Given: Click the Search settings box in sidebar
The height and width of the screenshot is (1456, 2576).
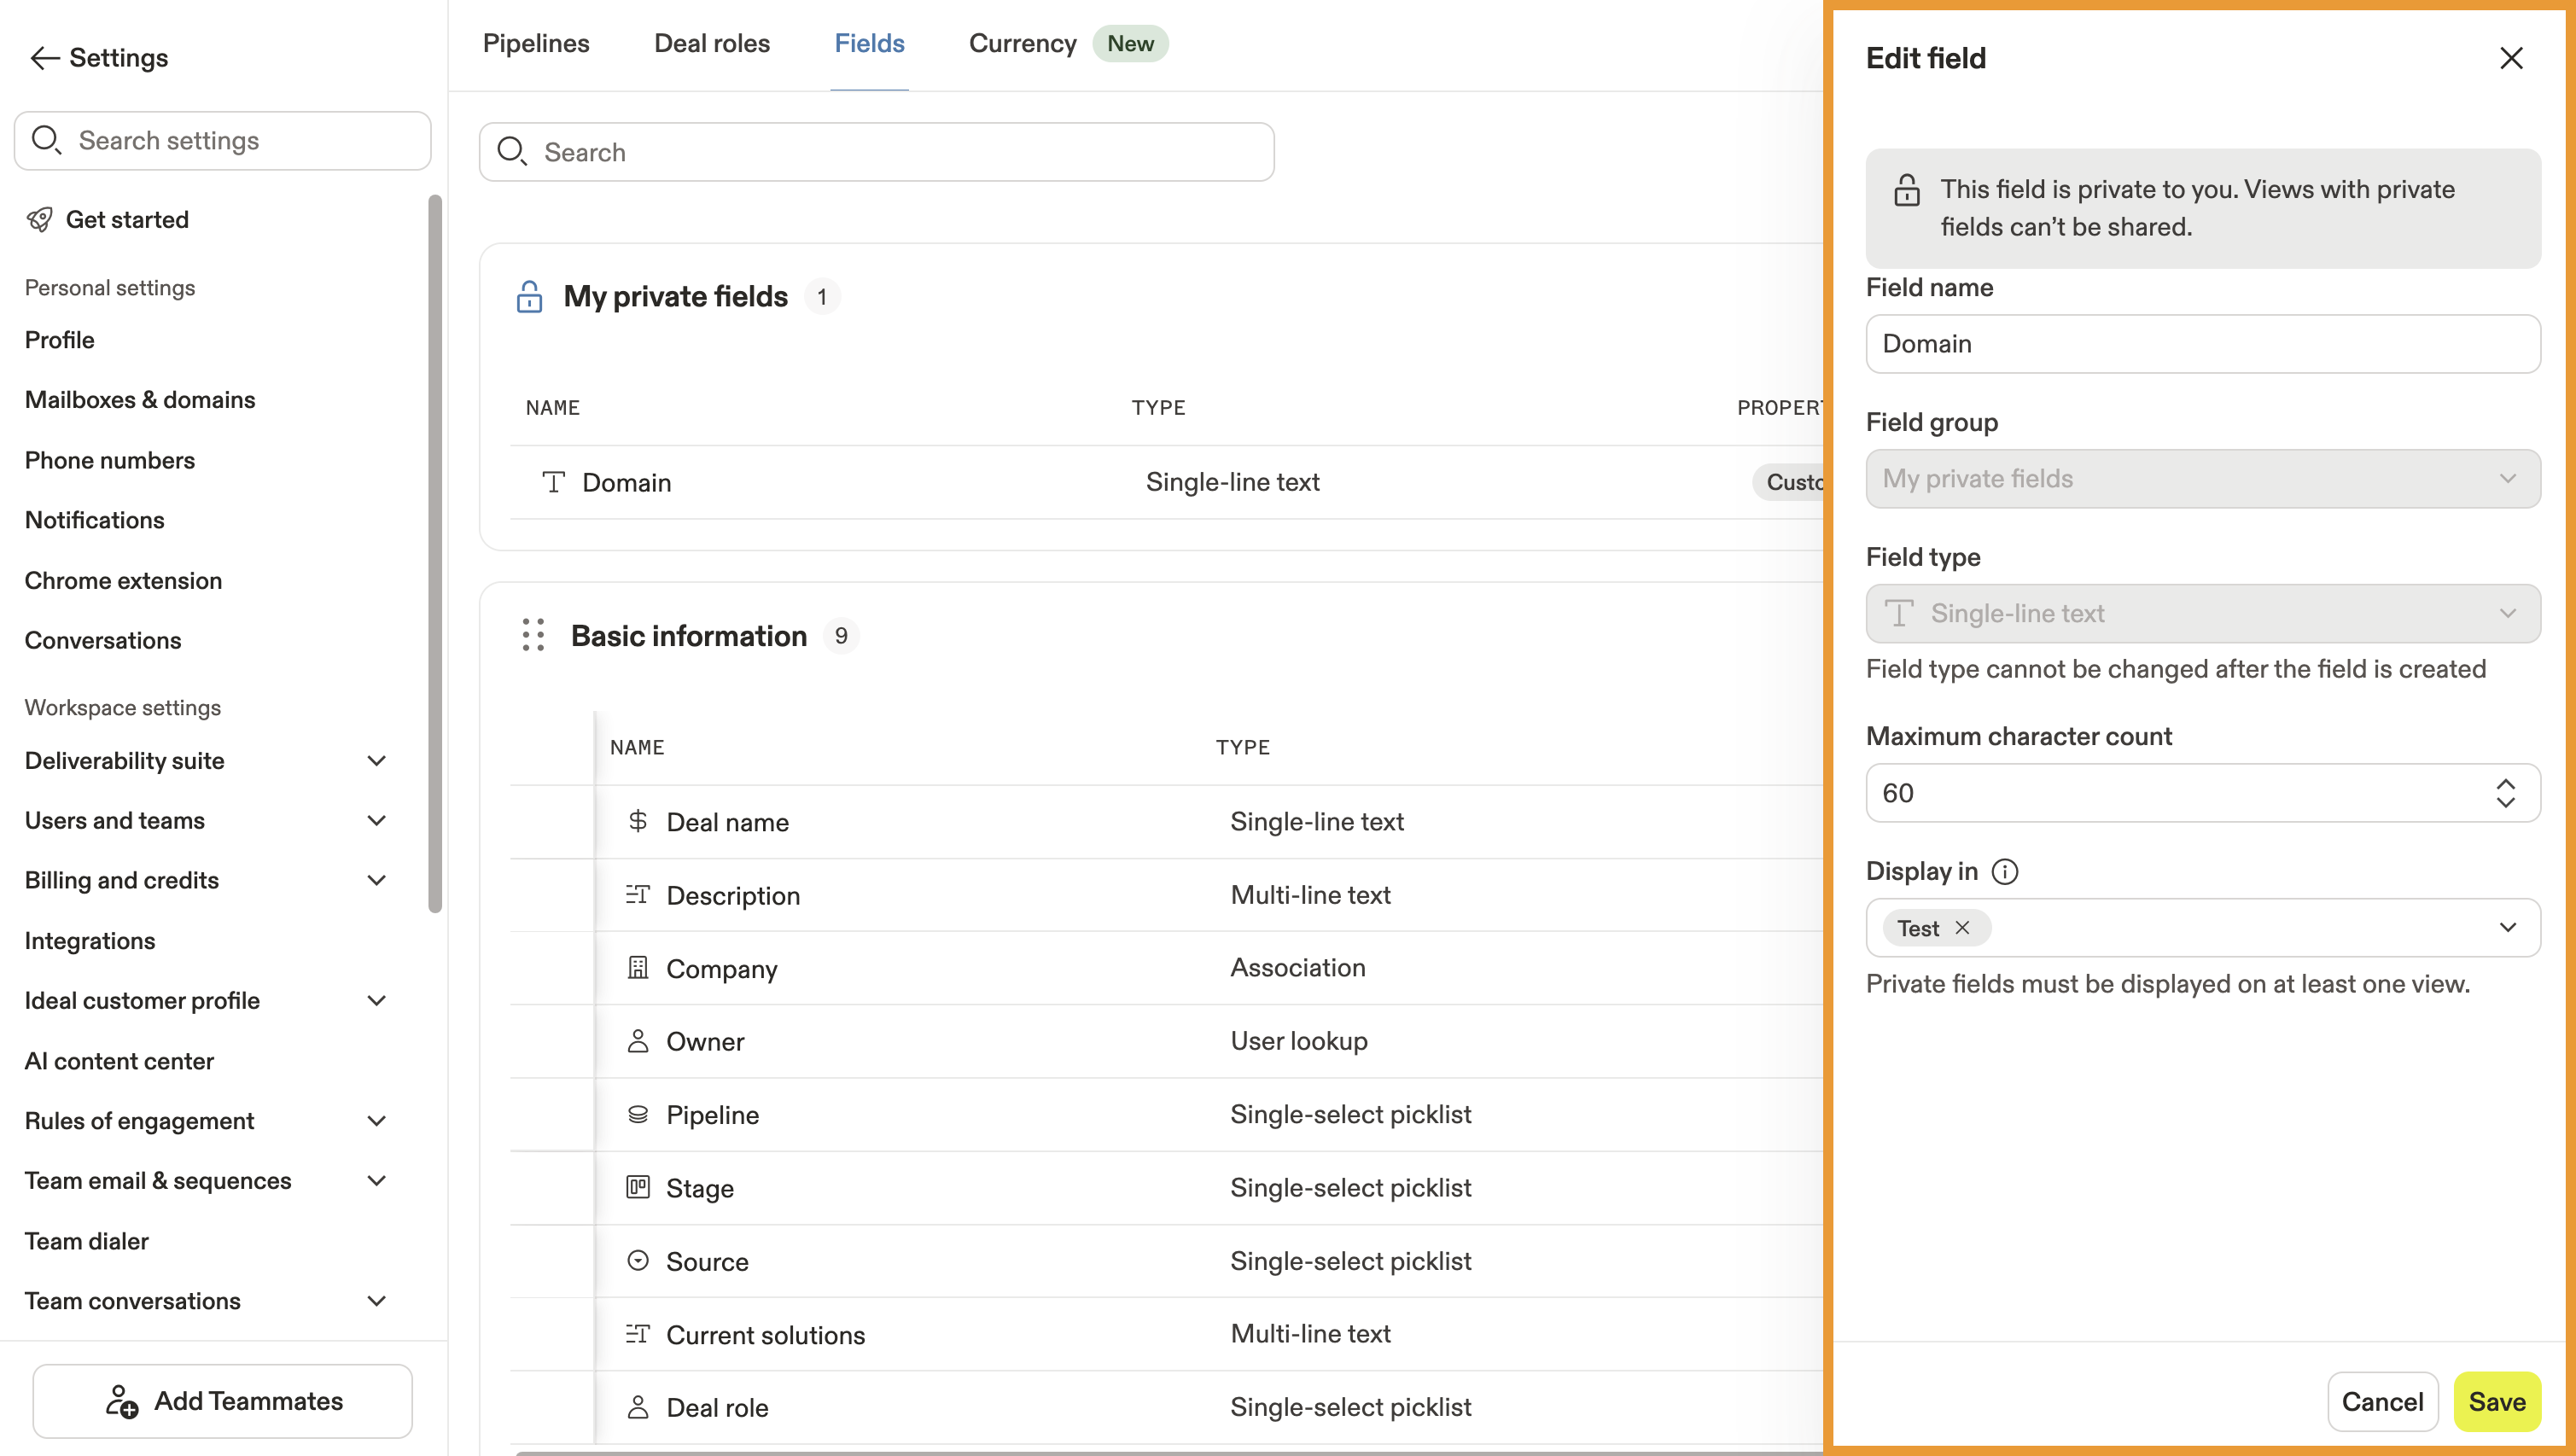Looking at the screenshot, I should click(x=222, y=141).
